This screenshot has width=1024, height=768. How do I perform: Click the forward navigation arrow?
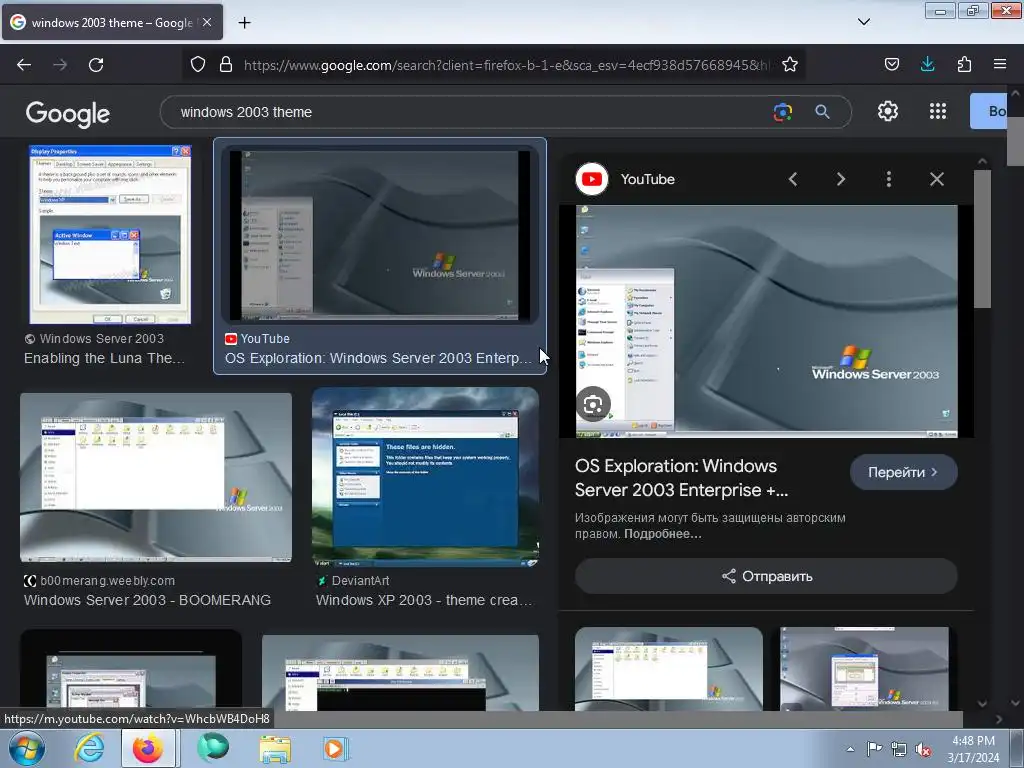[x=60, y=65]
